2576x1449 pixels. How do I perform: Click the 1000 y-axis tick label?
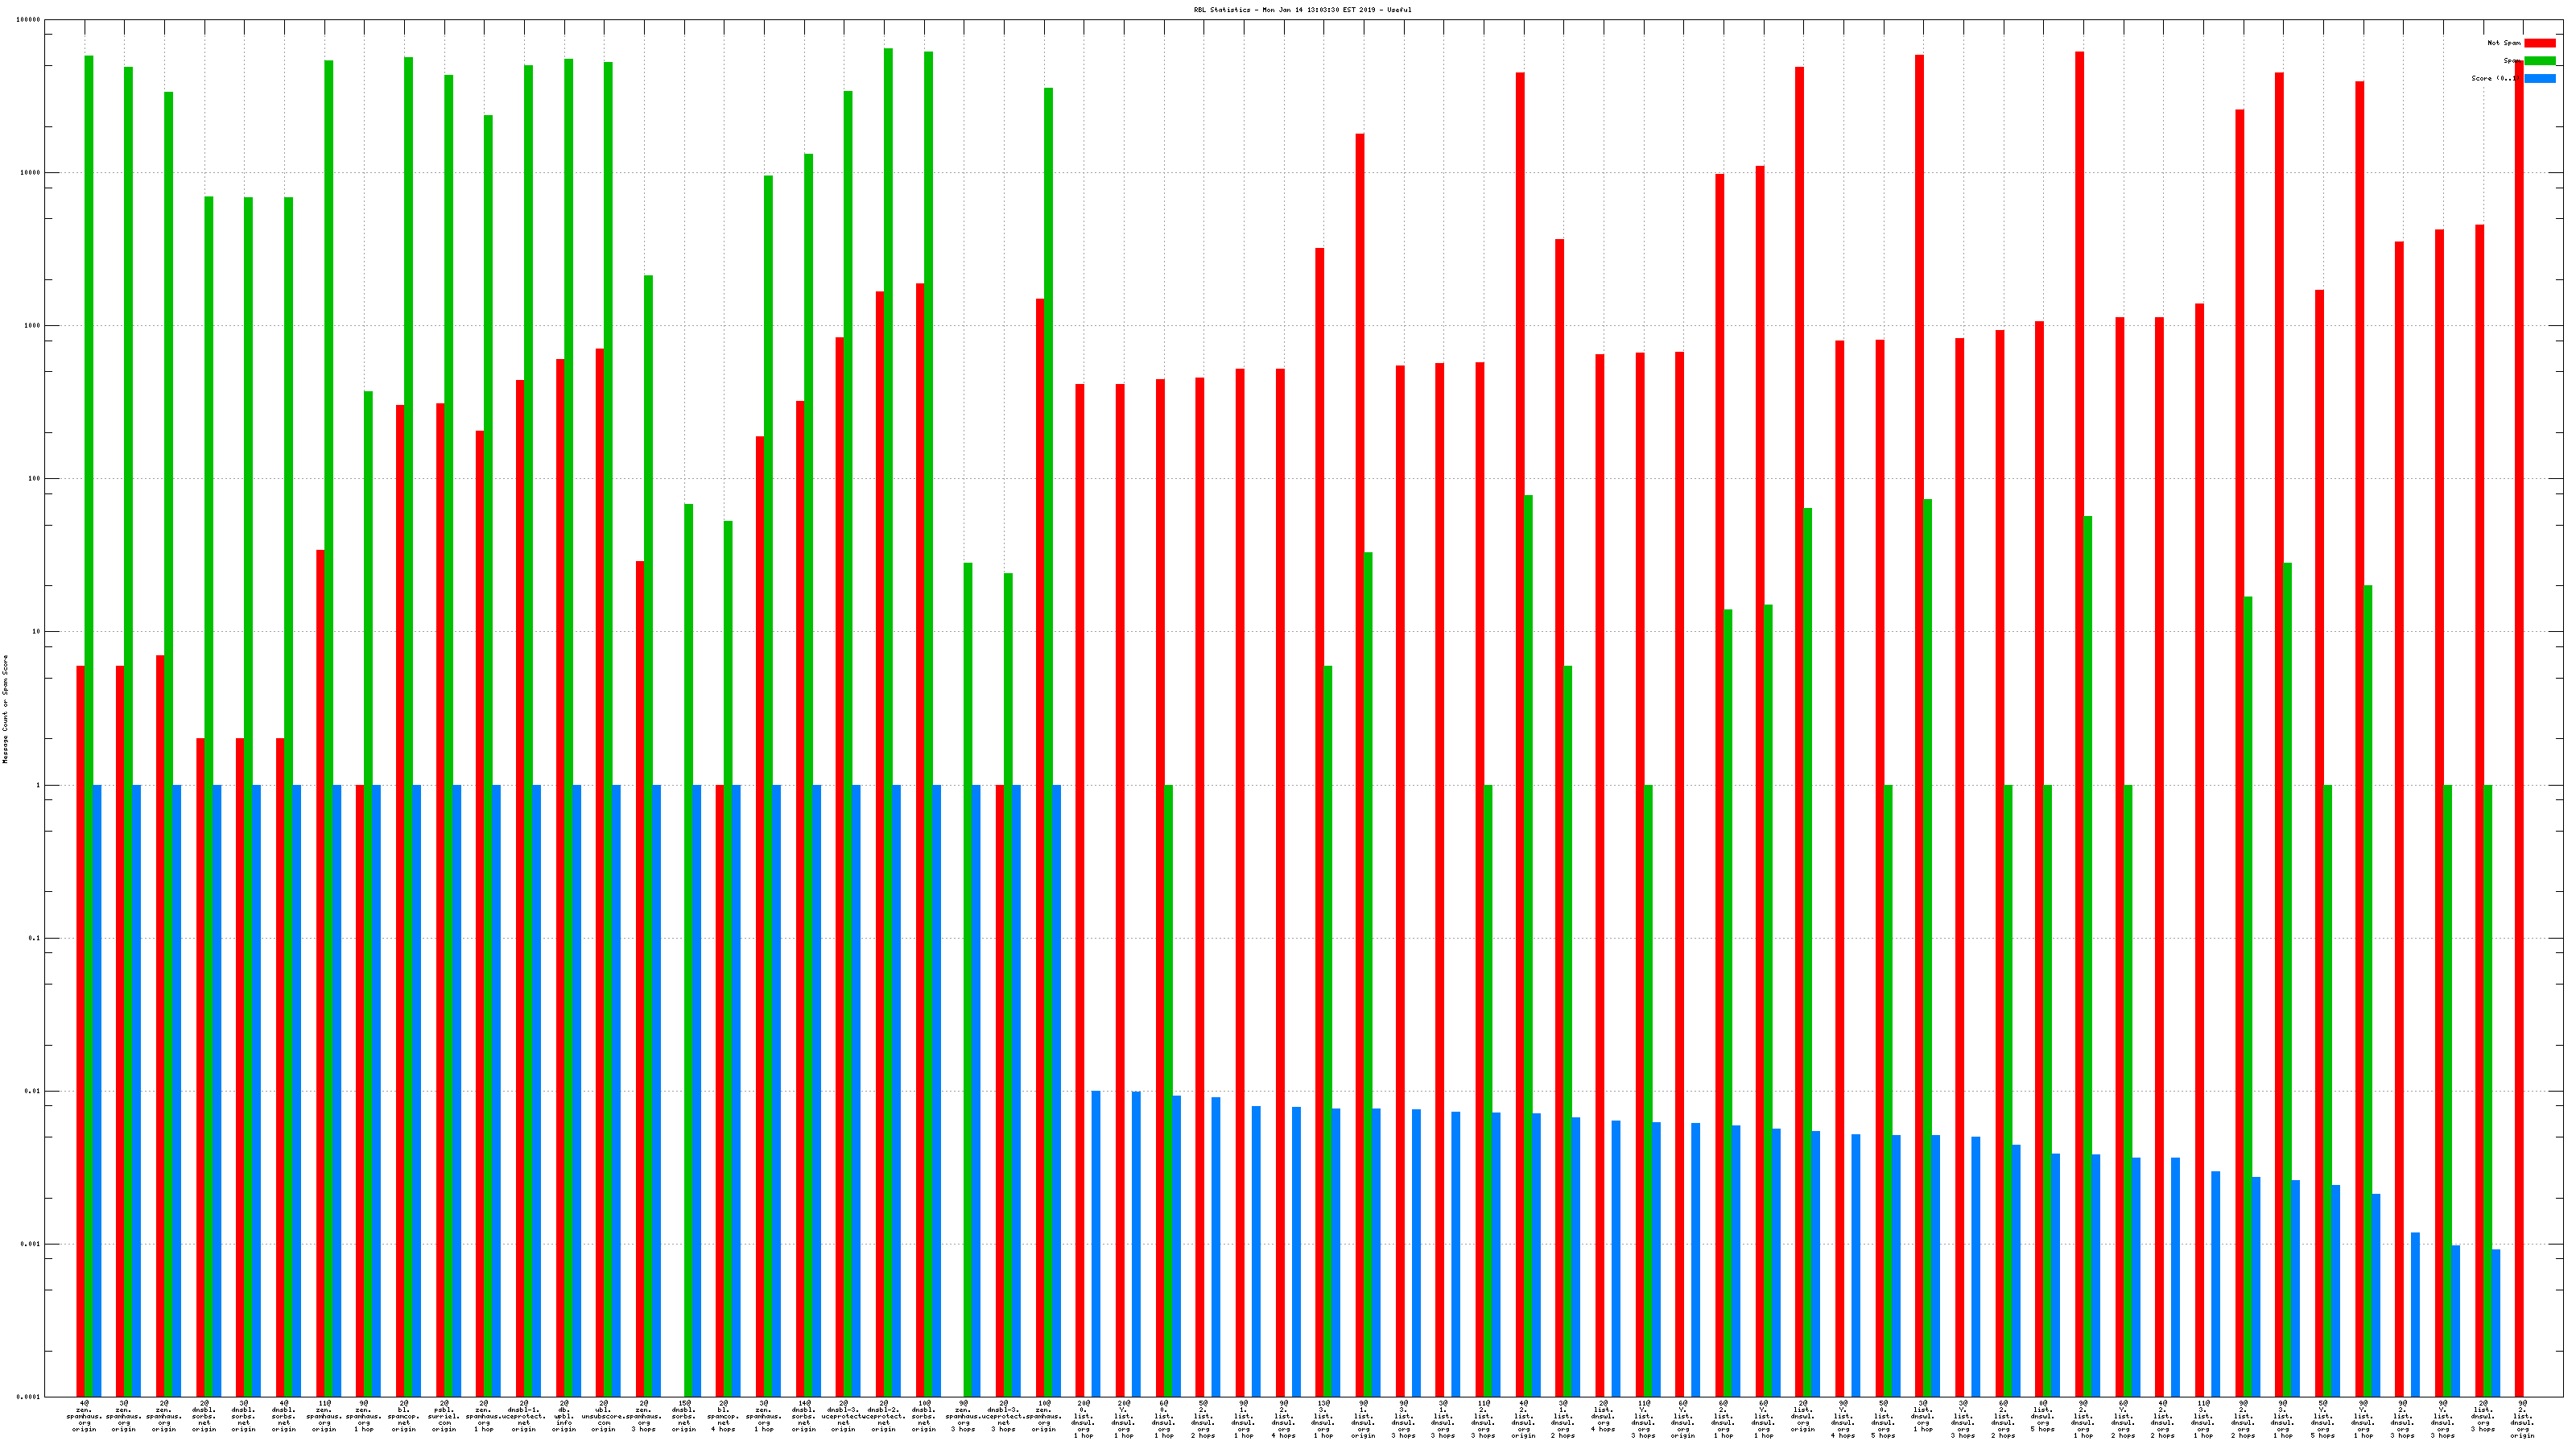pyautogui.click(x=32, y=326)
